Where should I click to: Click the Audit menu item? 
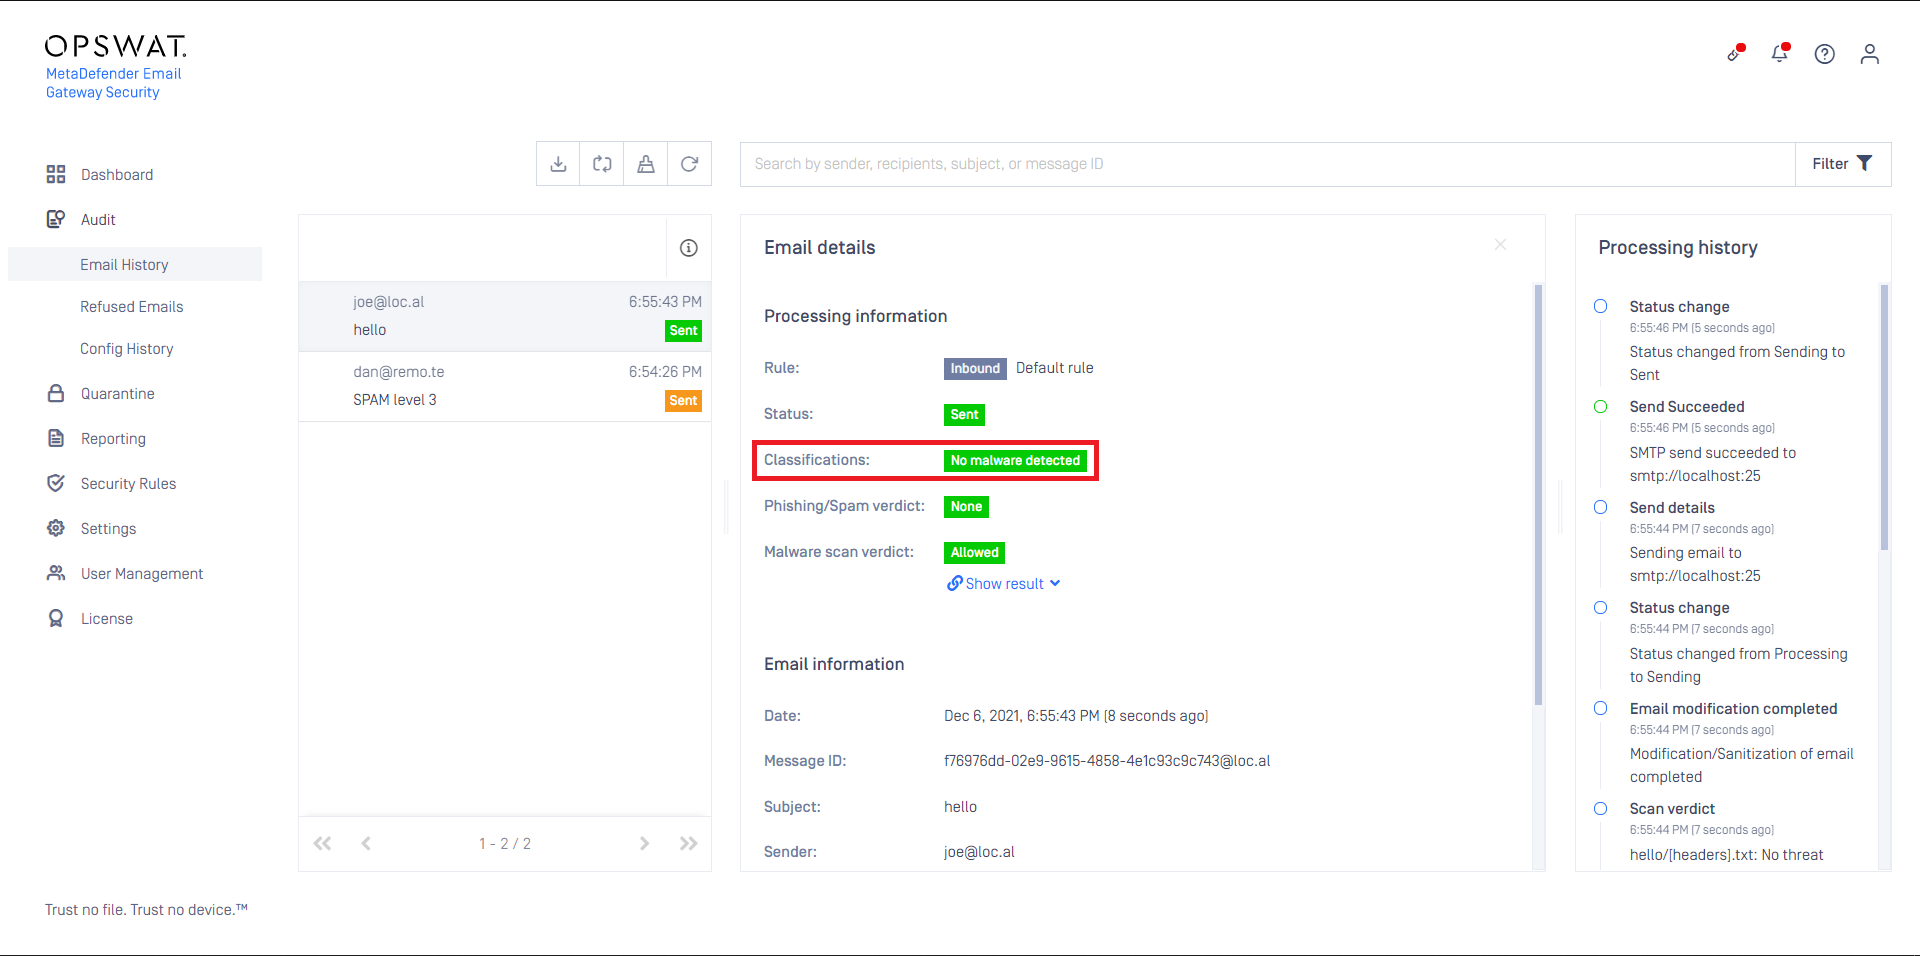[x=98, y=220]
